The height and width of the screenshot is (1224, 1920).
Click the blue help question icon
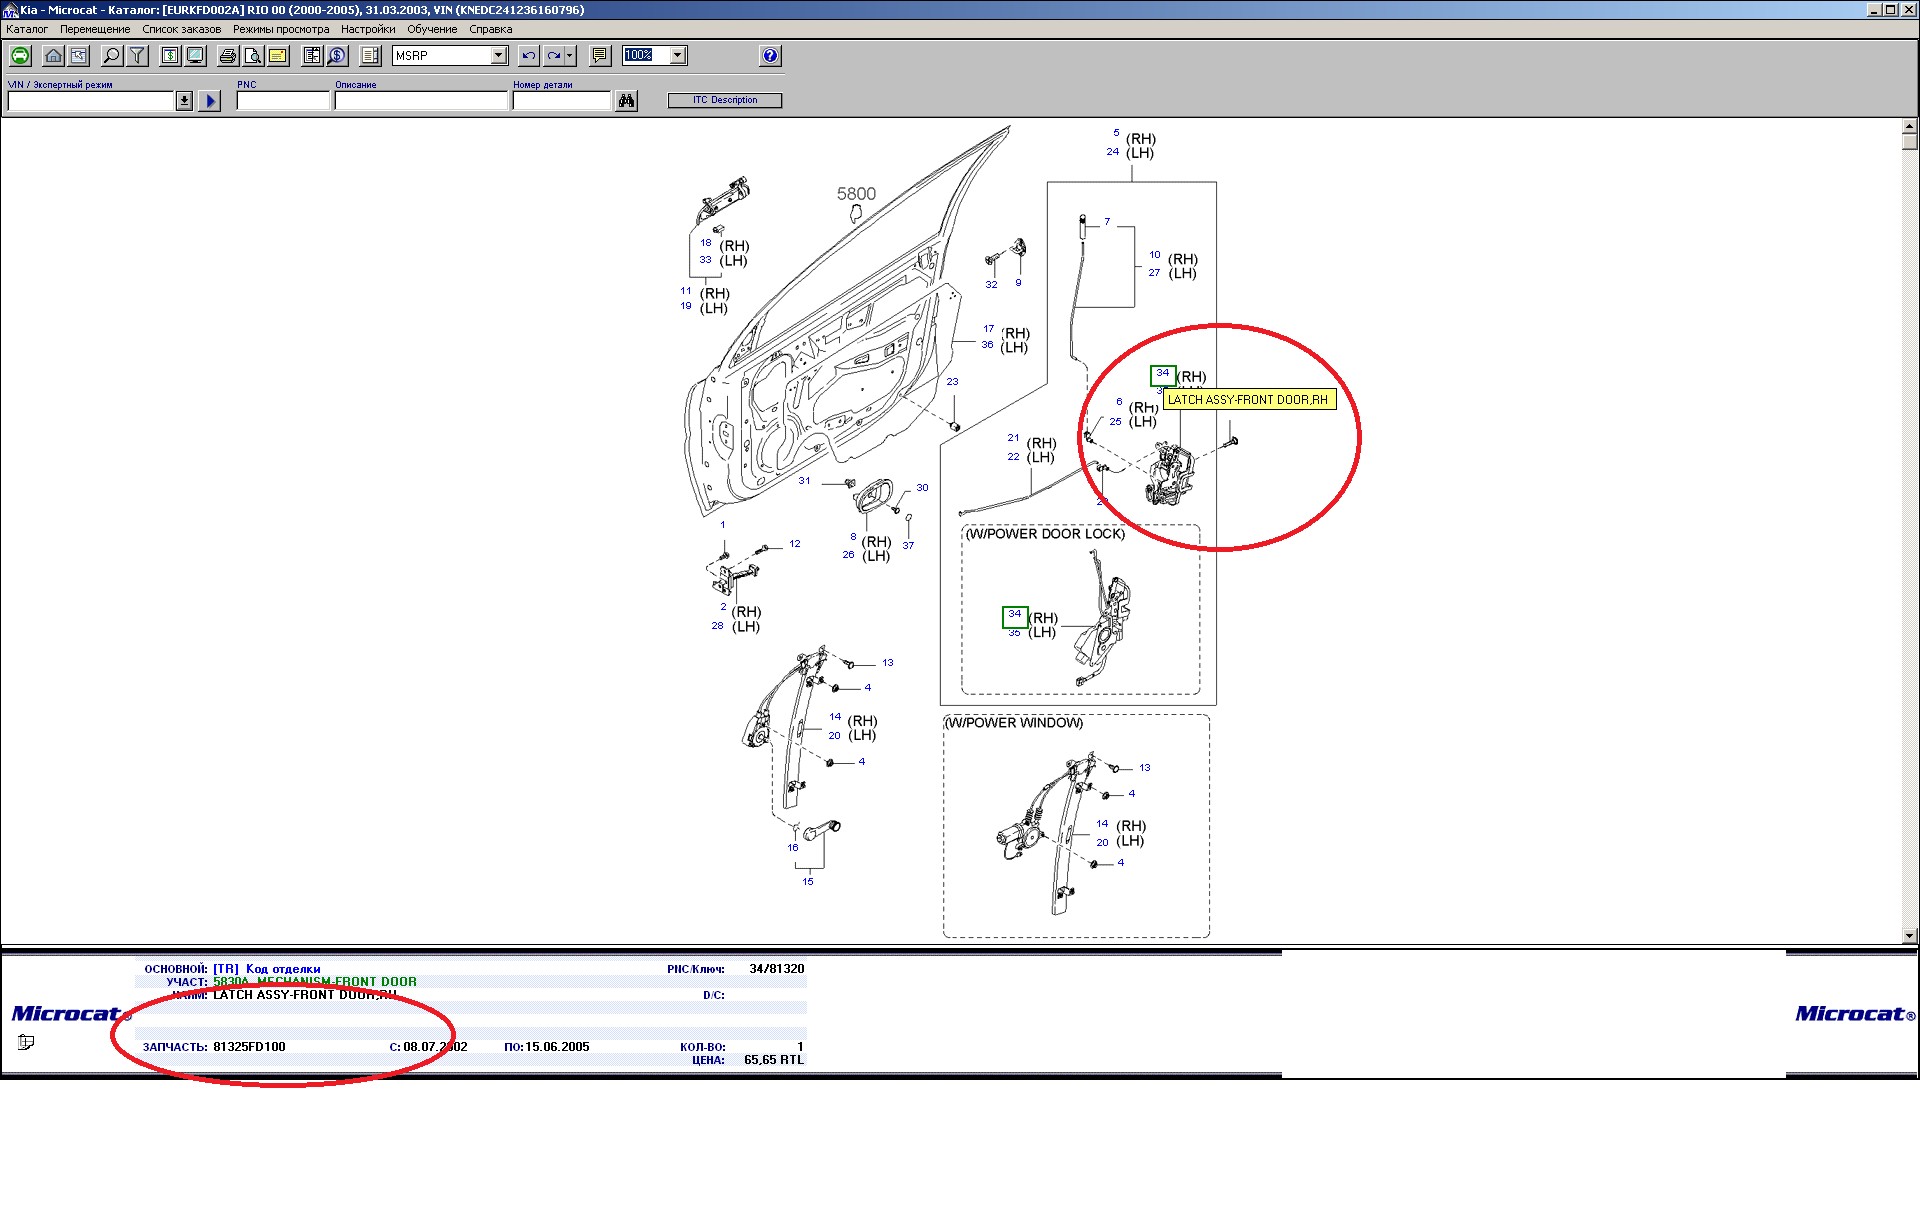770,56
